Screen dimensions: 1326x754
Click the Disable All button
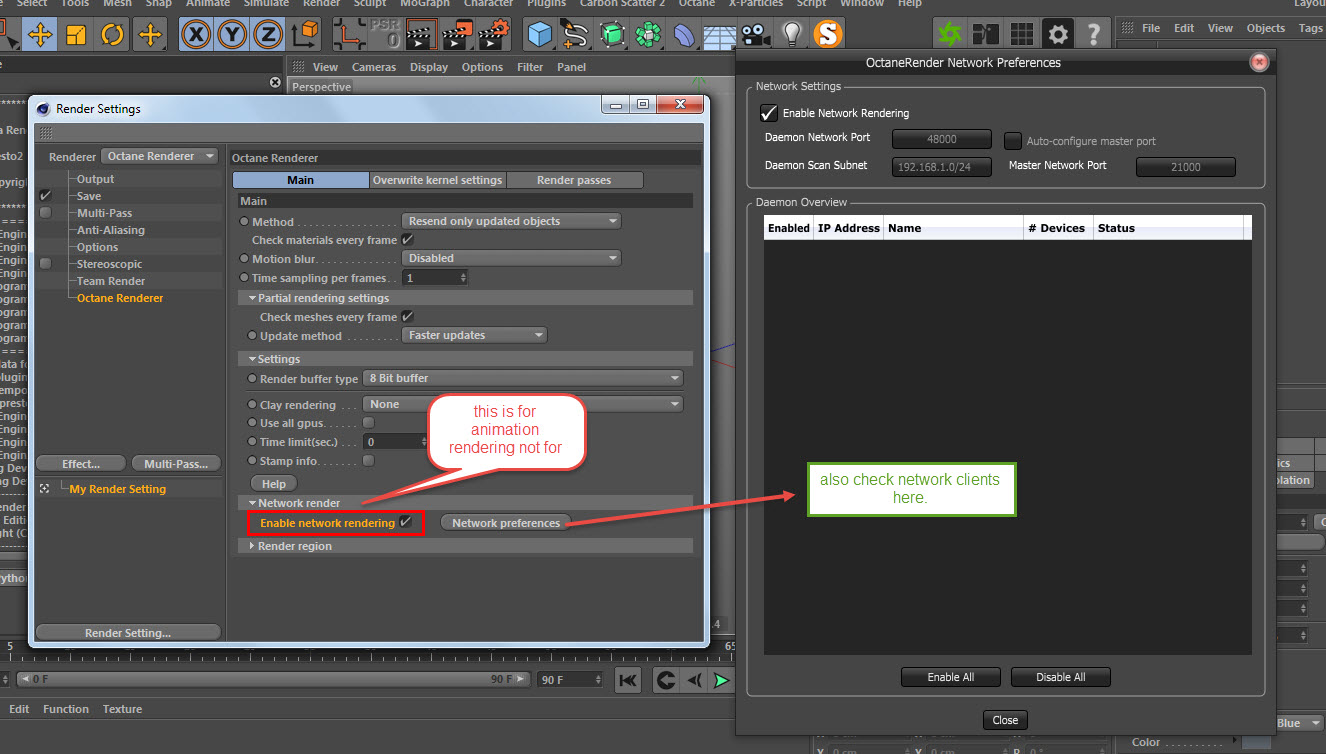1061,677
